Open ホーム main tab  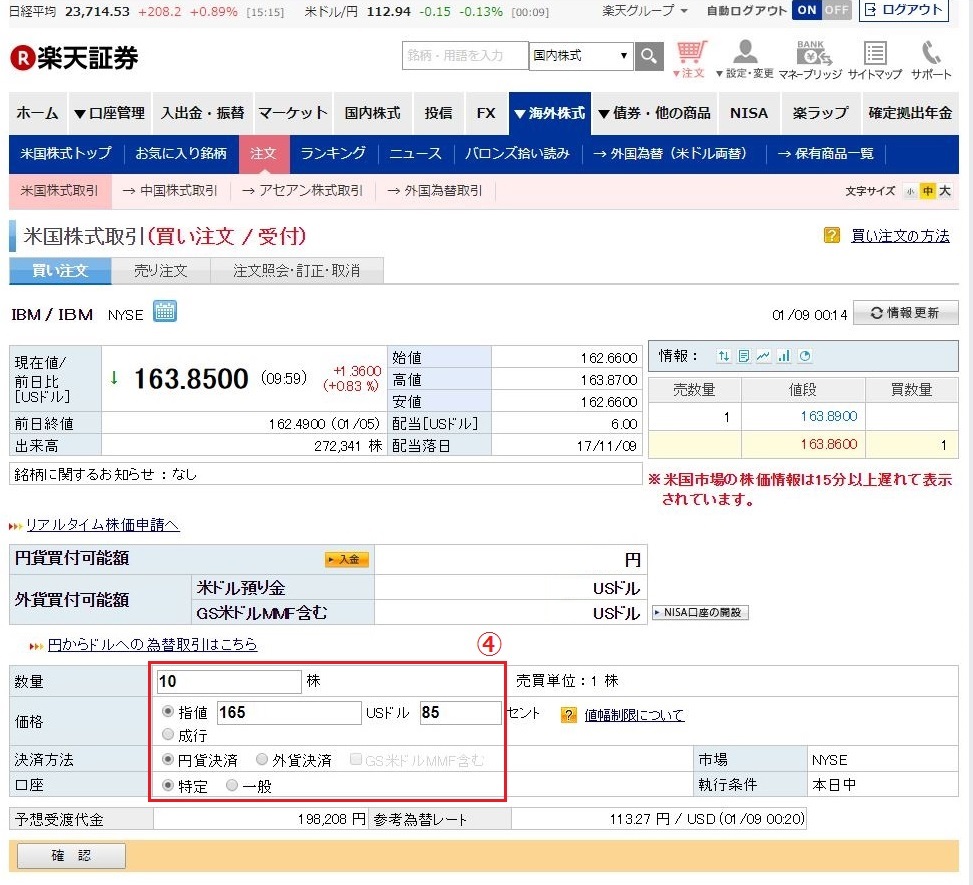(37, 113)
